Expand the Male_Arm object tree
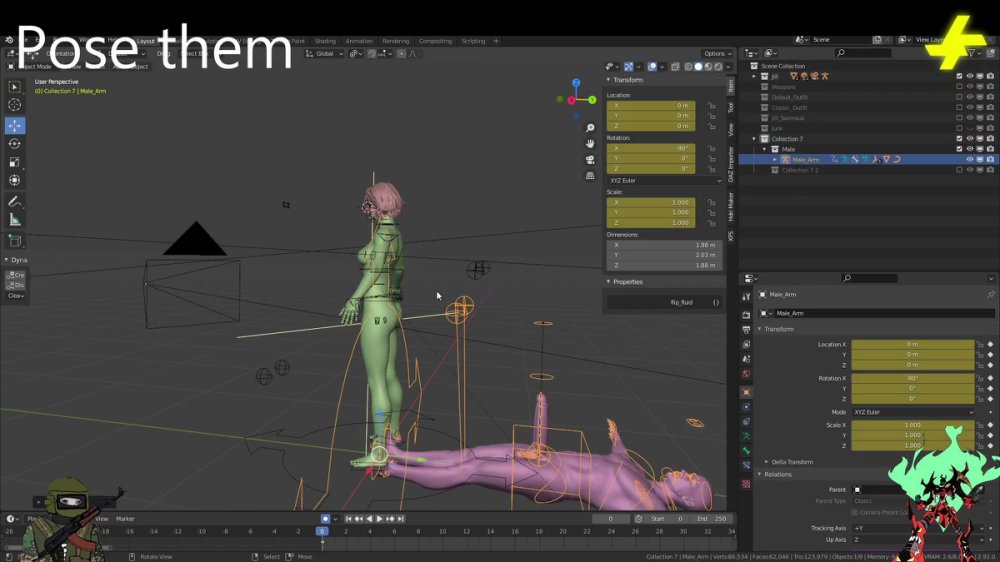The image size is (1000, 562). [x=775, y=159]
